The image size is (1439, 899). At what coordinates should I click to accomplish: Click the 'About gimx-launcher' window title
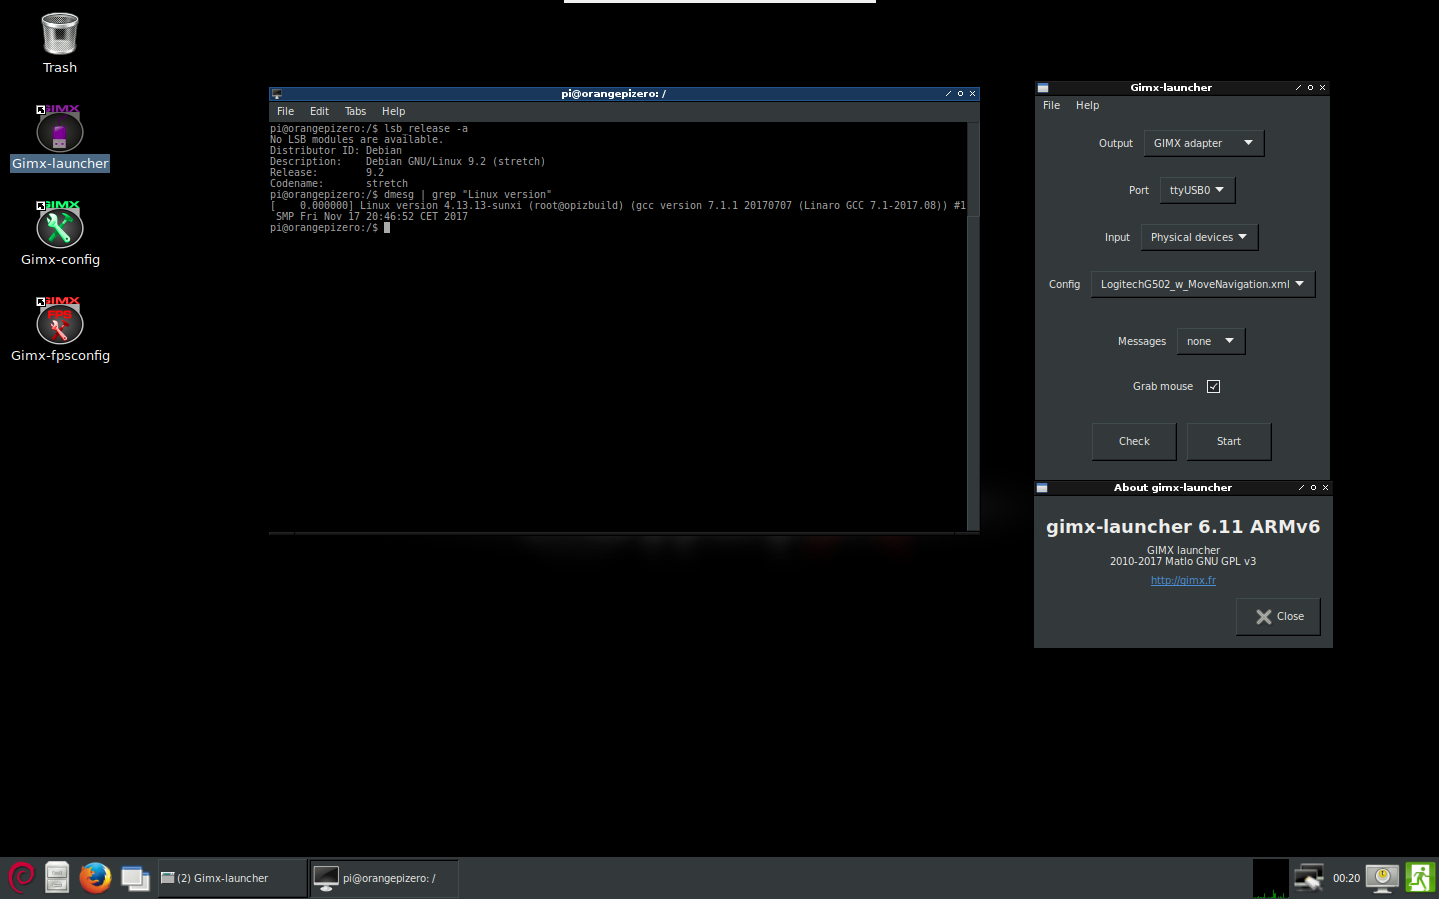coord(1173,488)
